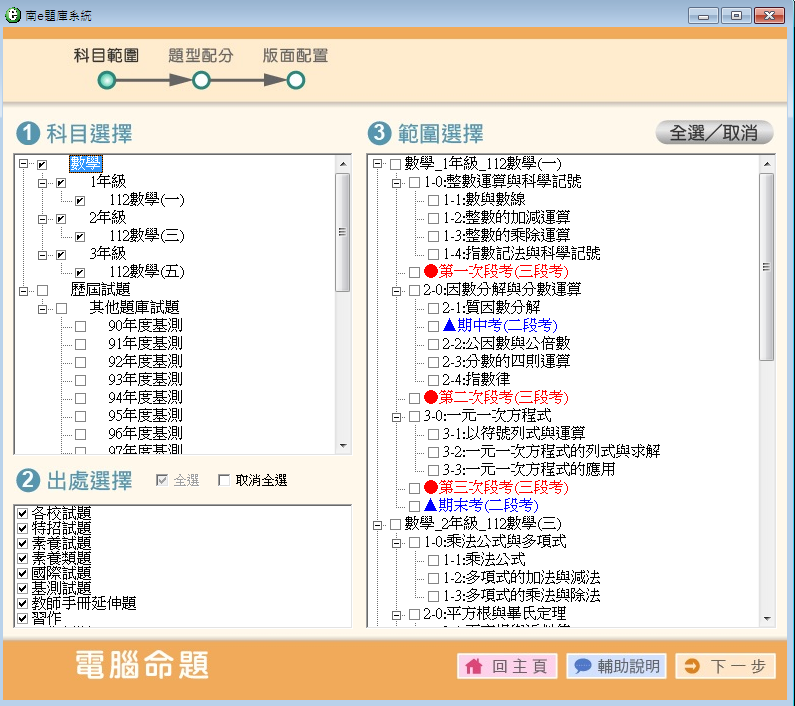Screen dimensions: 795x706
Task: Click the first step circle under 科目範圍
Action: tap(107, 80)
